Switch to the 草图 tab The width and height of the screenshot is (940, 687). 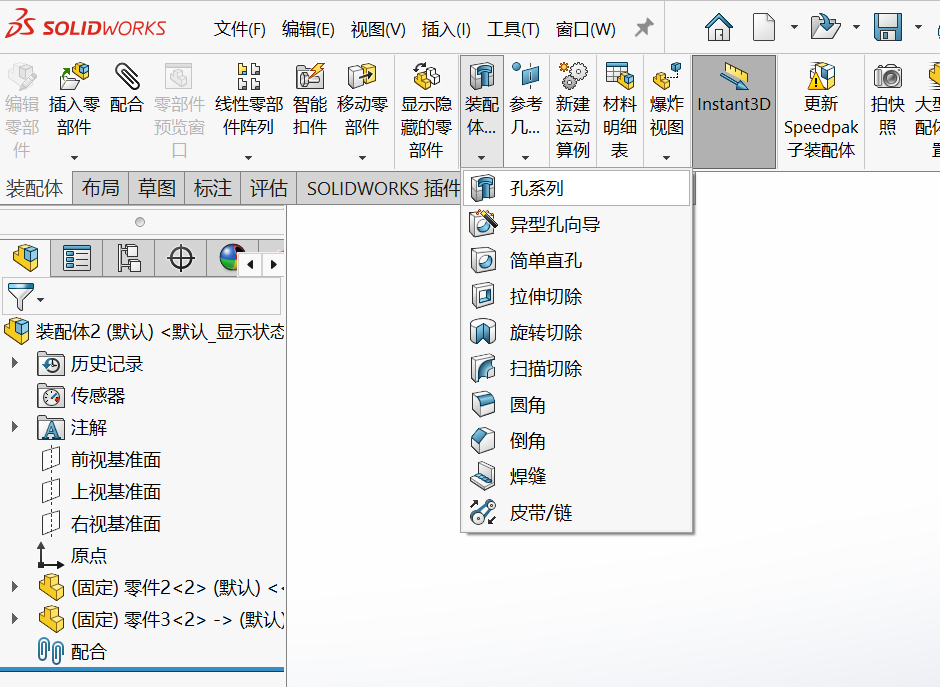tap(156, 188)
